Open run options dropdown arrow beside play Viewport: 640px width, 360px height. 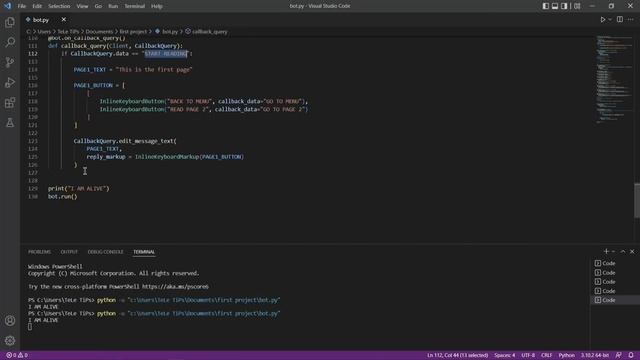pyautogui.click(x=610, y=20)
